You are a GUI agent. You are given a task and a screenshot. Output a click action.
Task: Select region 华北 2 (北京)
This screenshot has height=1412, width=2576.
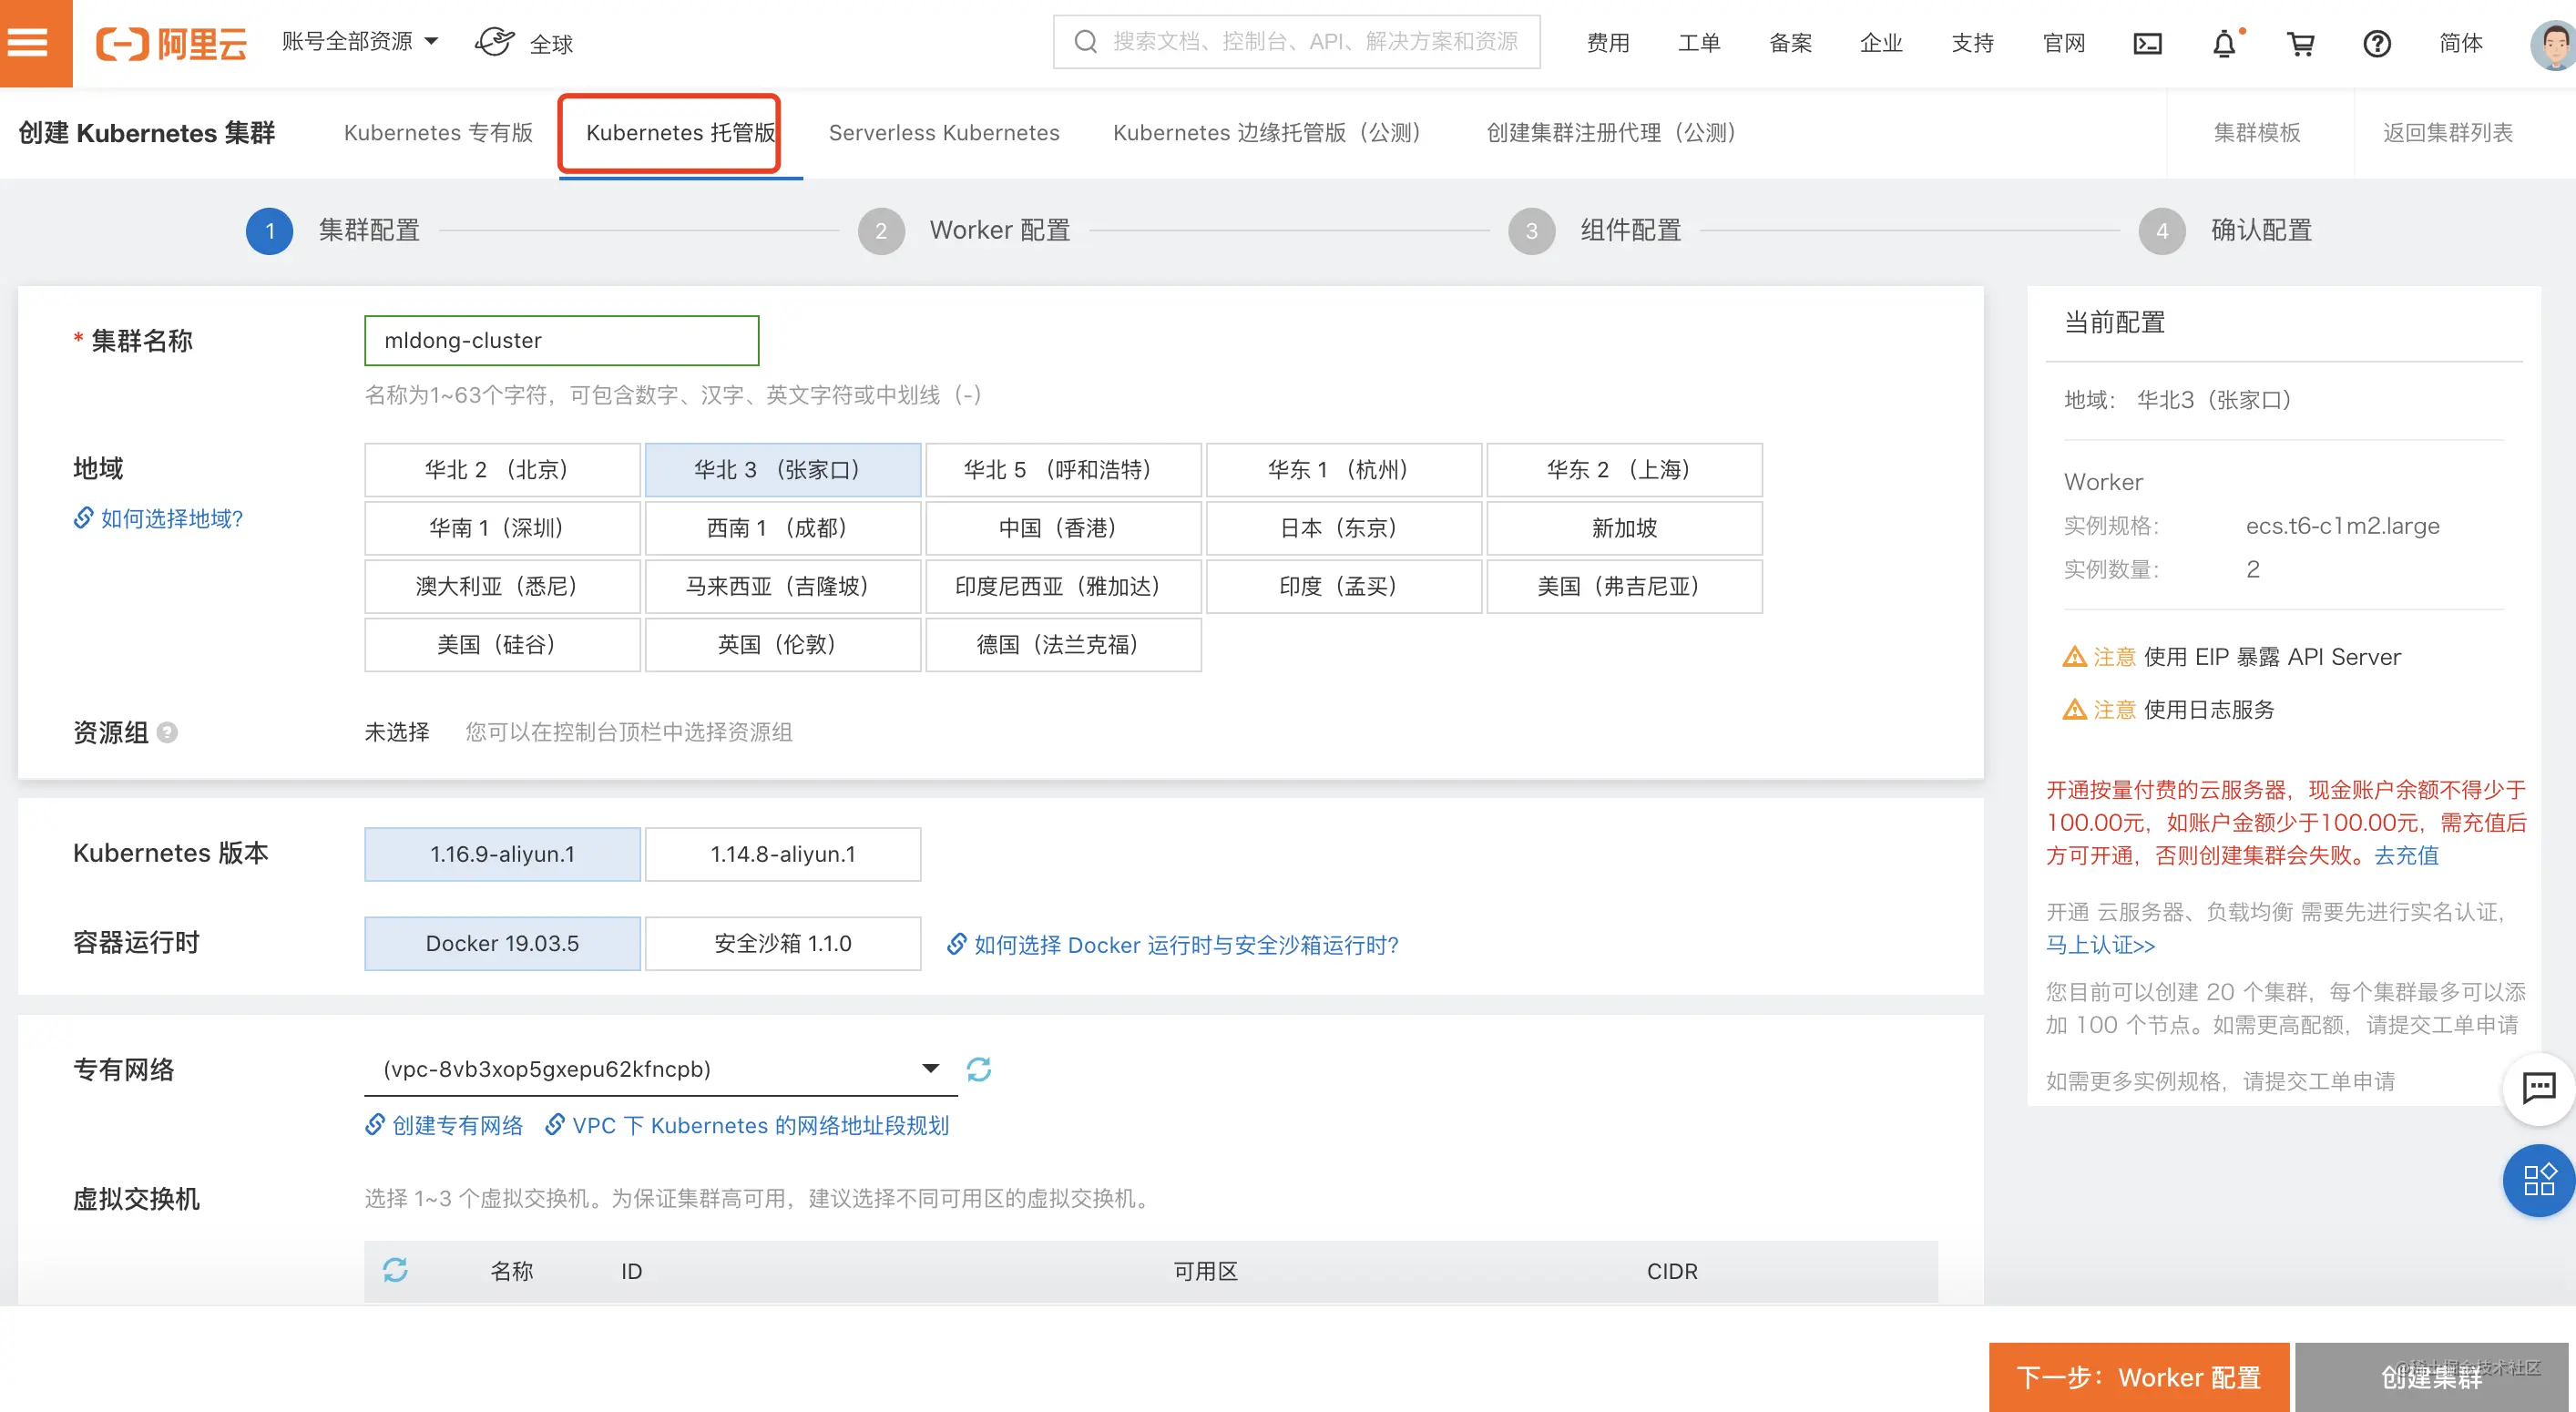click(502, 470)
